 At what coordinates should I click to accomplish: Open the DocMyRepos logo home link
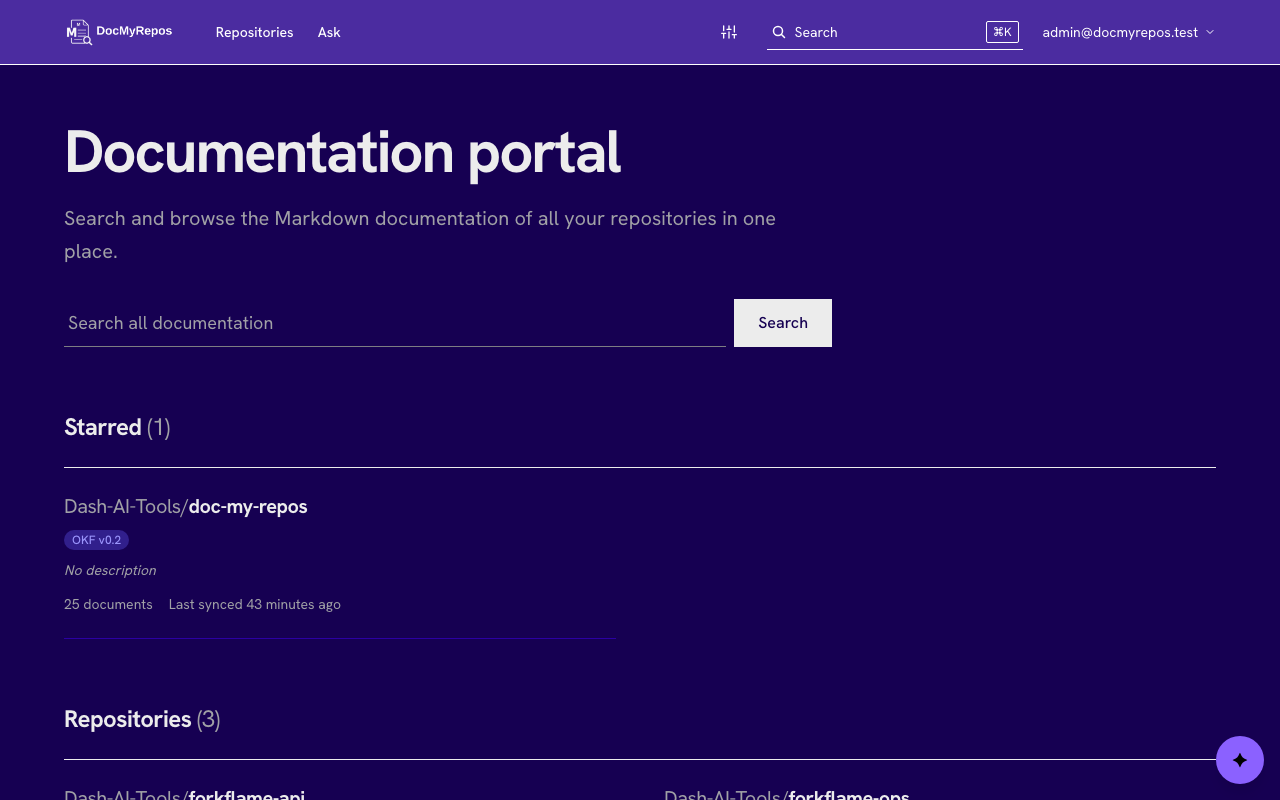[119, 32]
